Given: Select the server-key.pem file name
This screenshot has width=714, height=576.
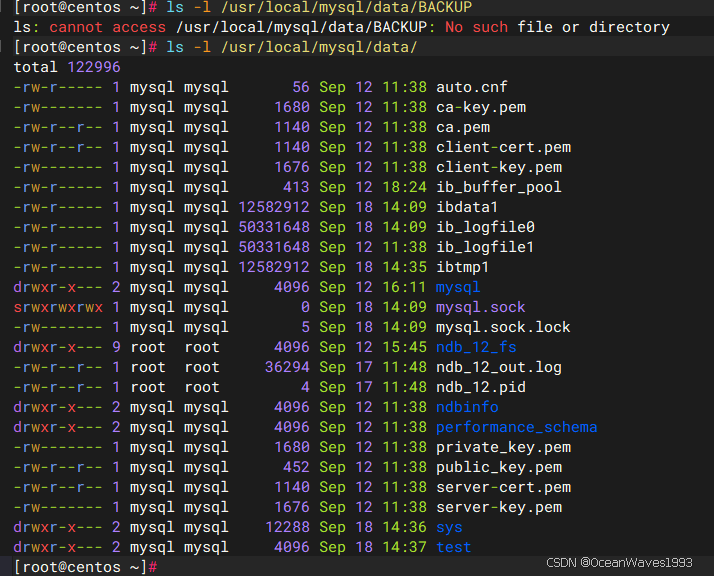Looking at the screenshot, I should (x=499, y=507).
